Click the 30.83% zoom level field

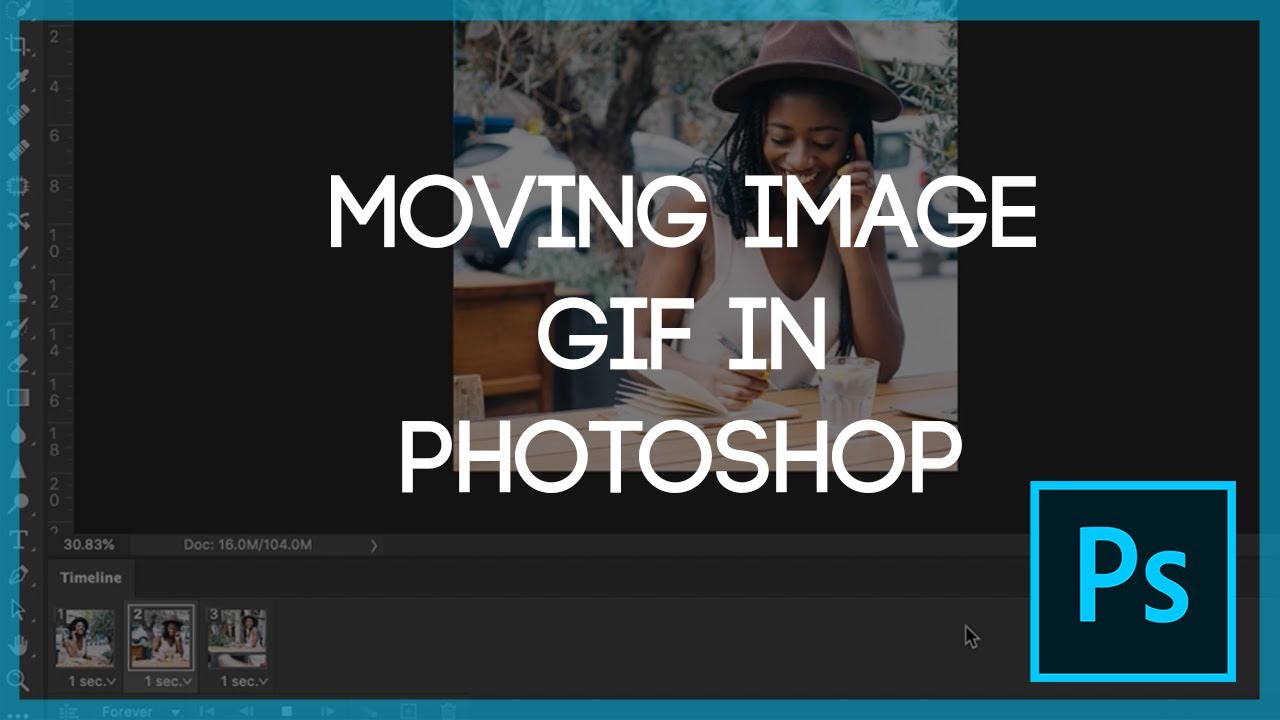tap(89, 545)
